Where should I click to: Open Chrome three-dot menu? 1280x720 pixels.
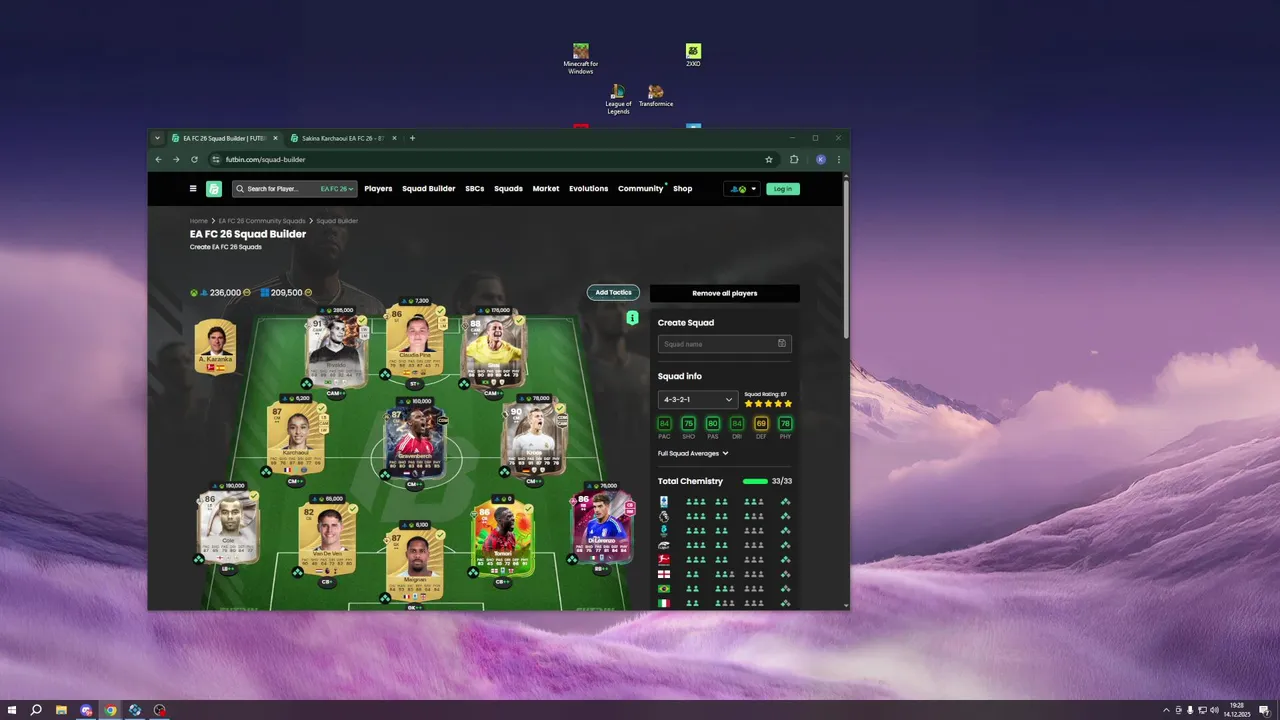click(x=838, y=159)
